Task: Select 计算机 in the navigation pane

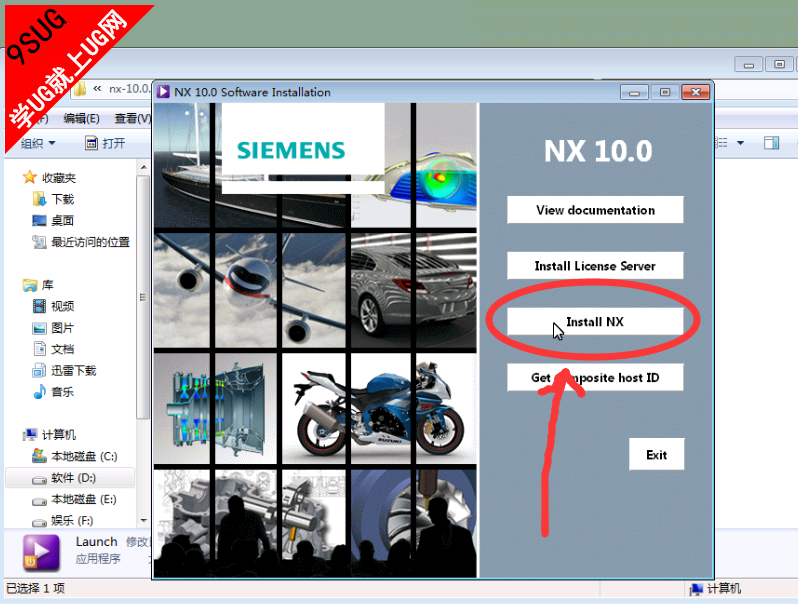Action: tap(59, 435)
